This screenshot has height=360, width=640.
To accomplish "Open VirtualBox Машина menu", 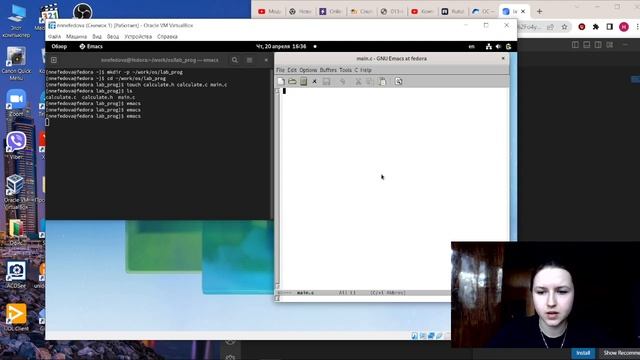I will click(76, 37).
